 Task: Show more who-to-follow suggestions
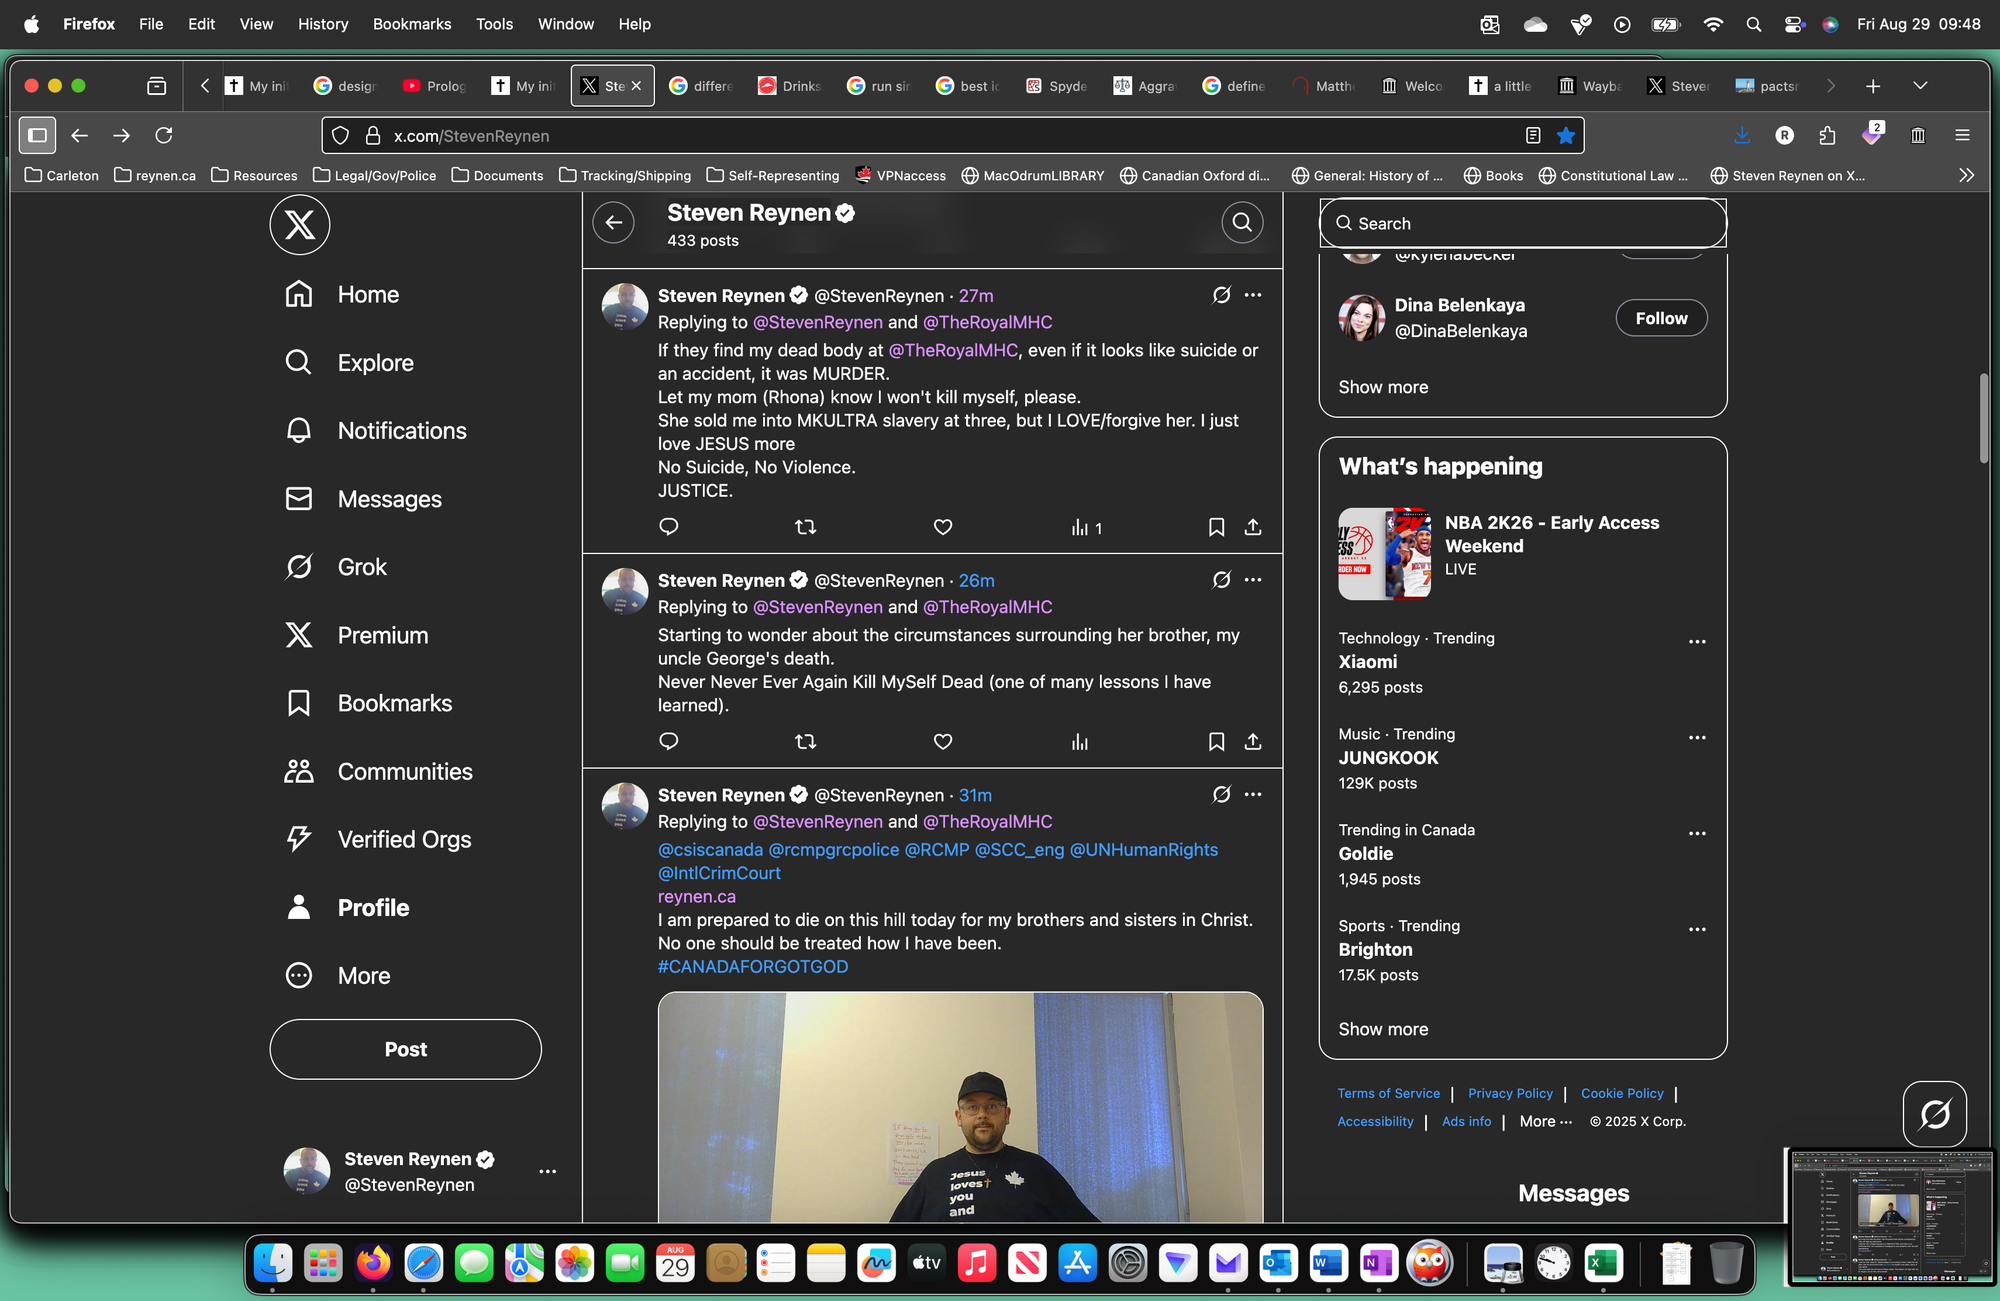point(1383,387)
